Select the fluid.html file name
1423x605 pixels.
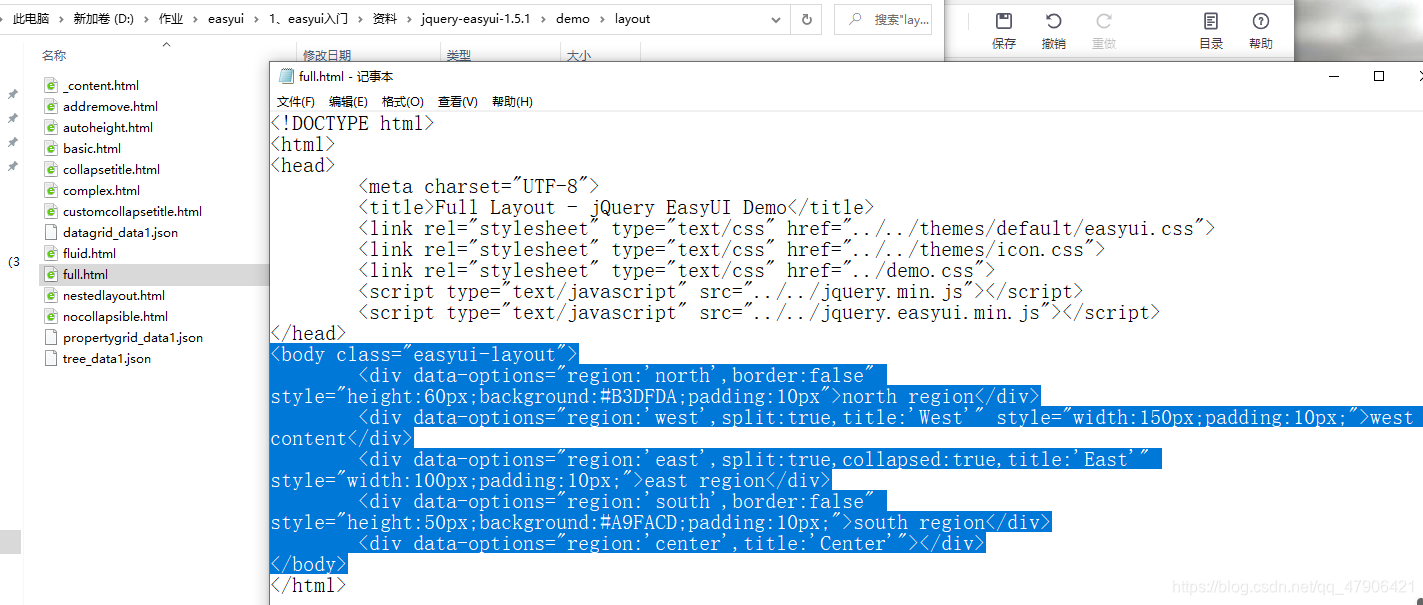click(x=89, y=254)
